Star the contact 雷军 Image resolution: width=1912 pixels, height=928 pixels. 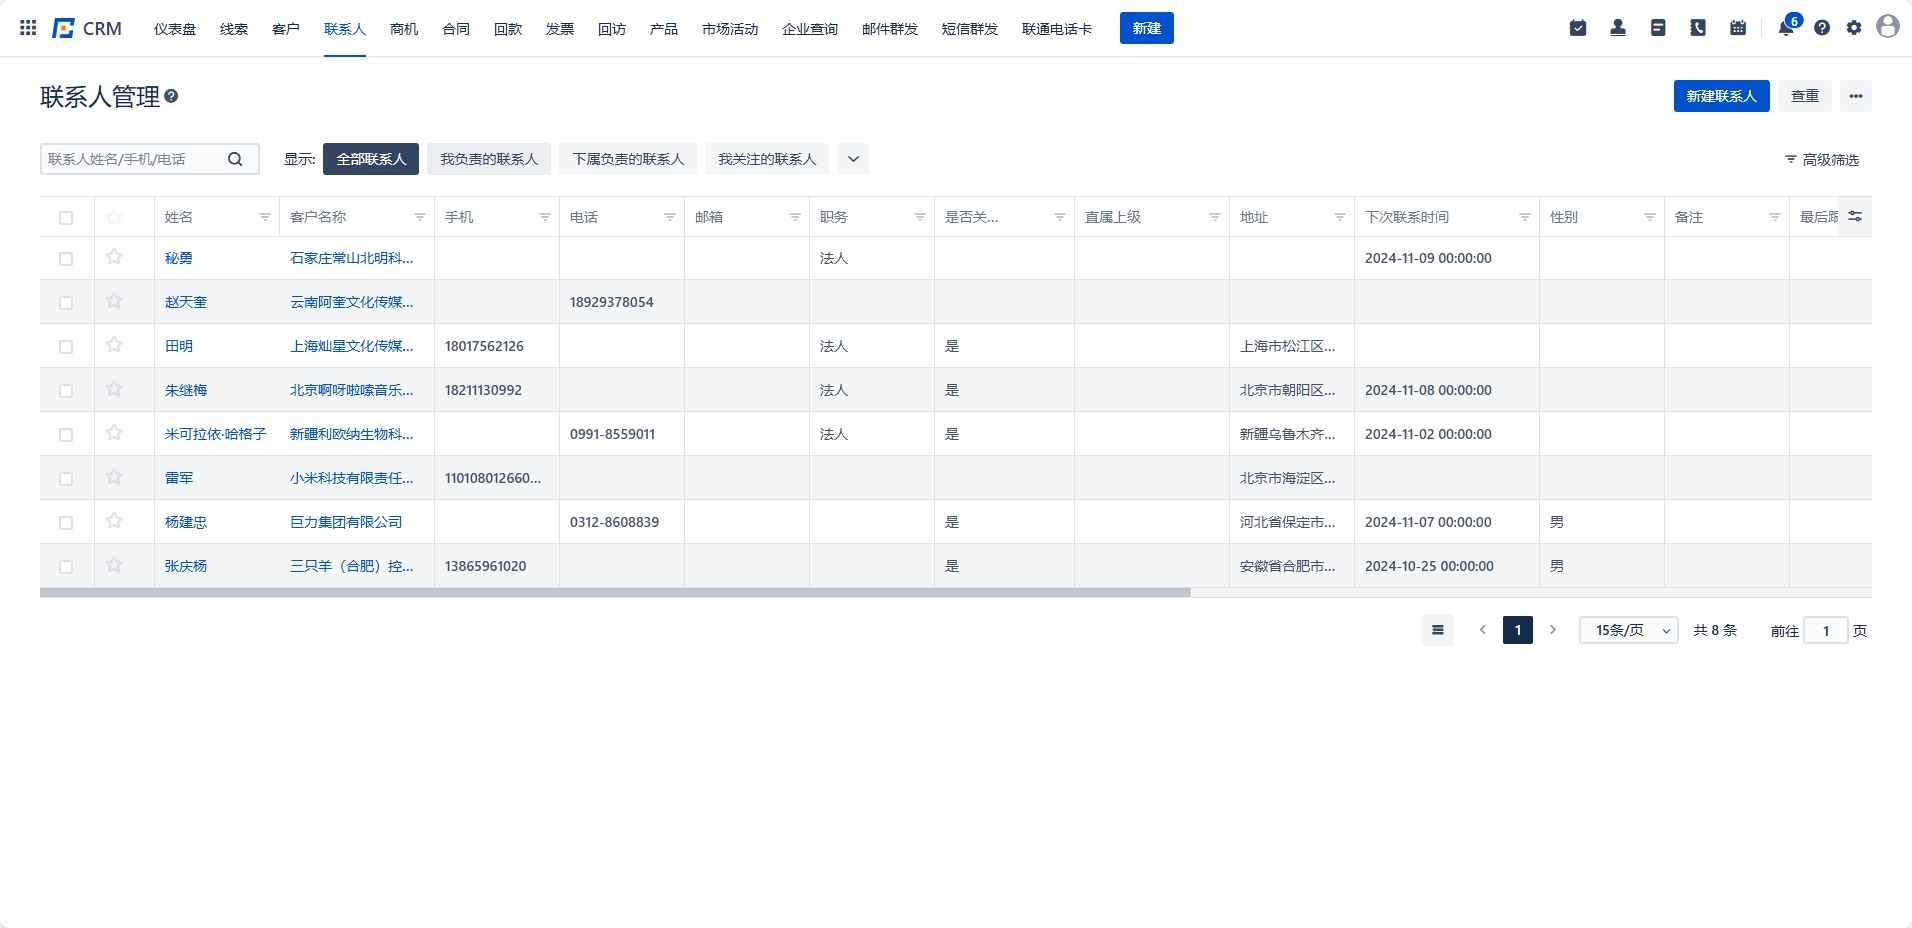(x=114, y=477)
